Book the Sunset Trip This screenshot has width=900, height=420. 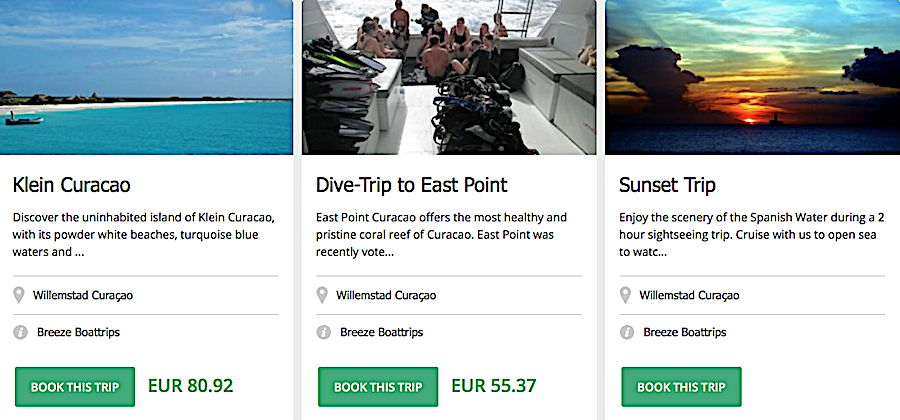681,386
